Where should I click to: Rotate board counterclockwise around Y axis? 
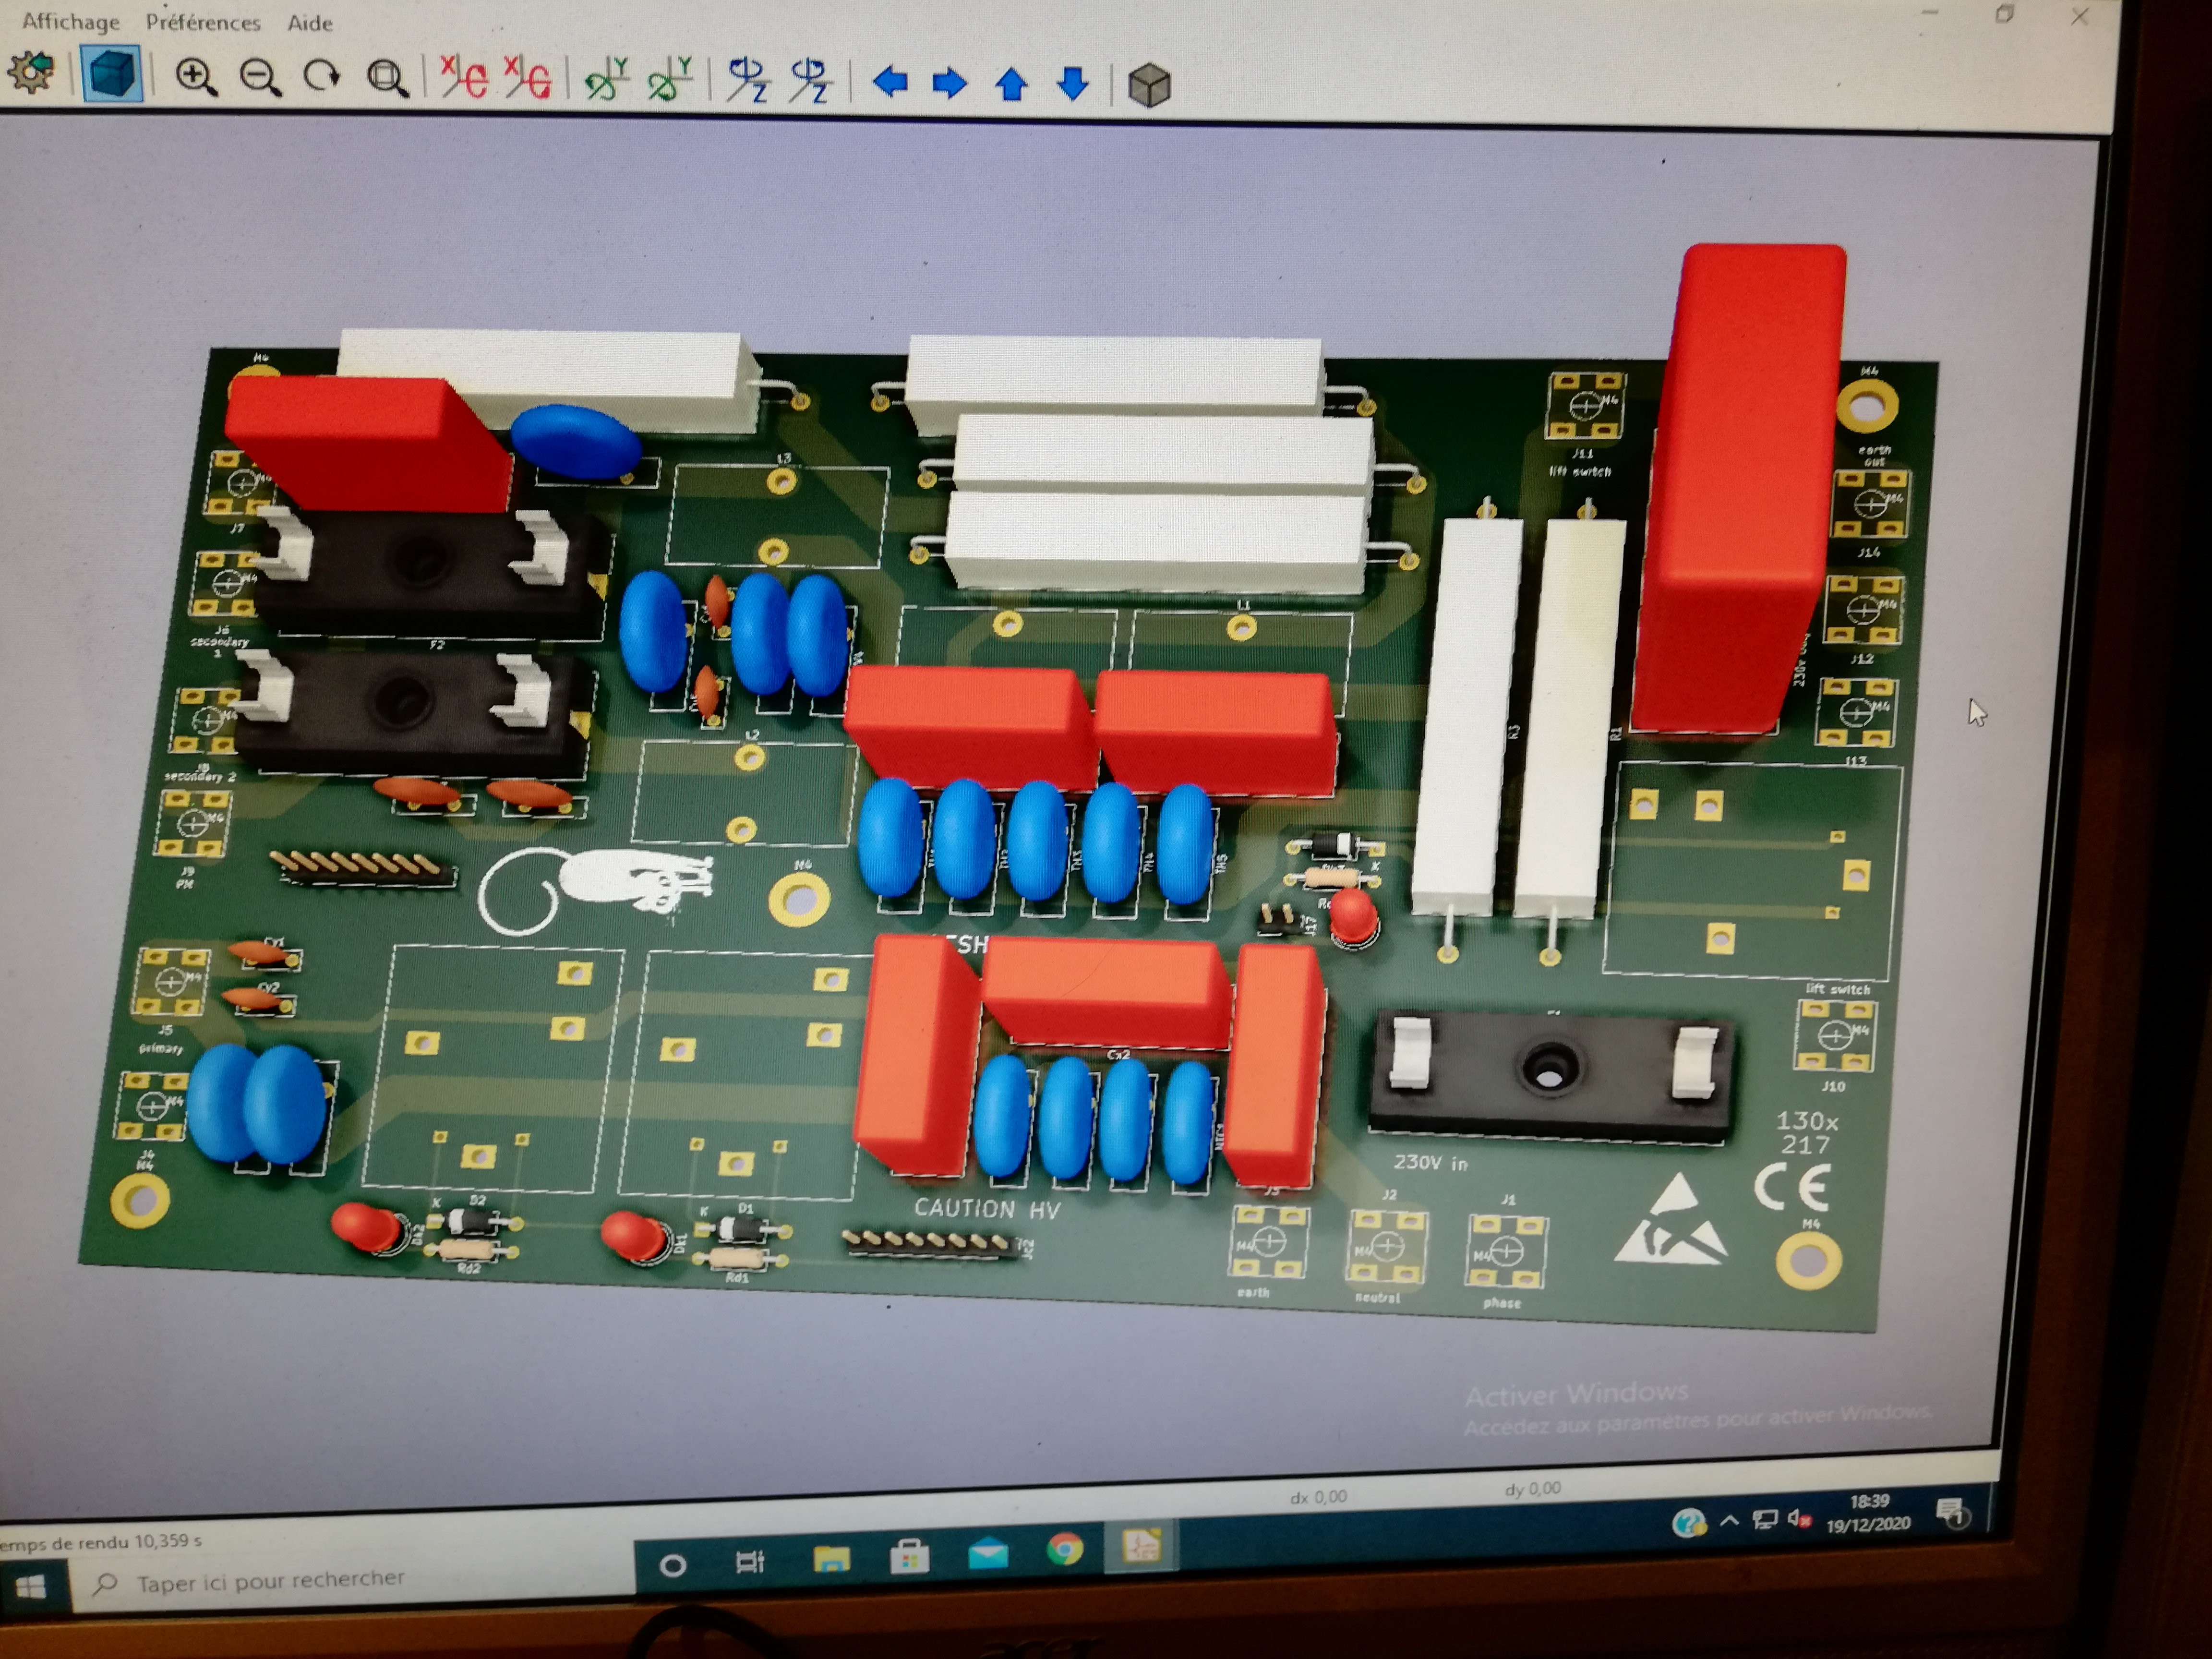(x=670, y=80)
